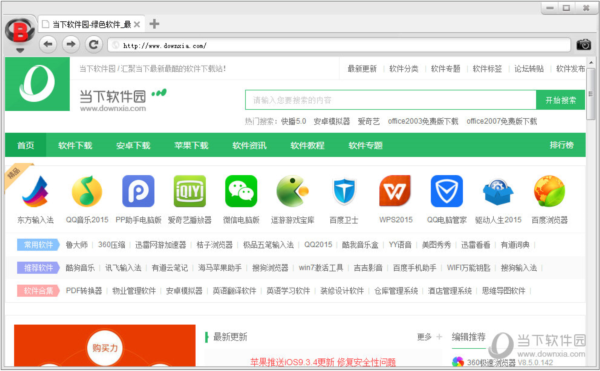Reload the page with refresh button

click(x=93, y=44)
